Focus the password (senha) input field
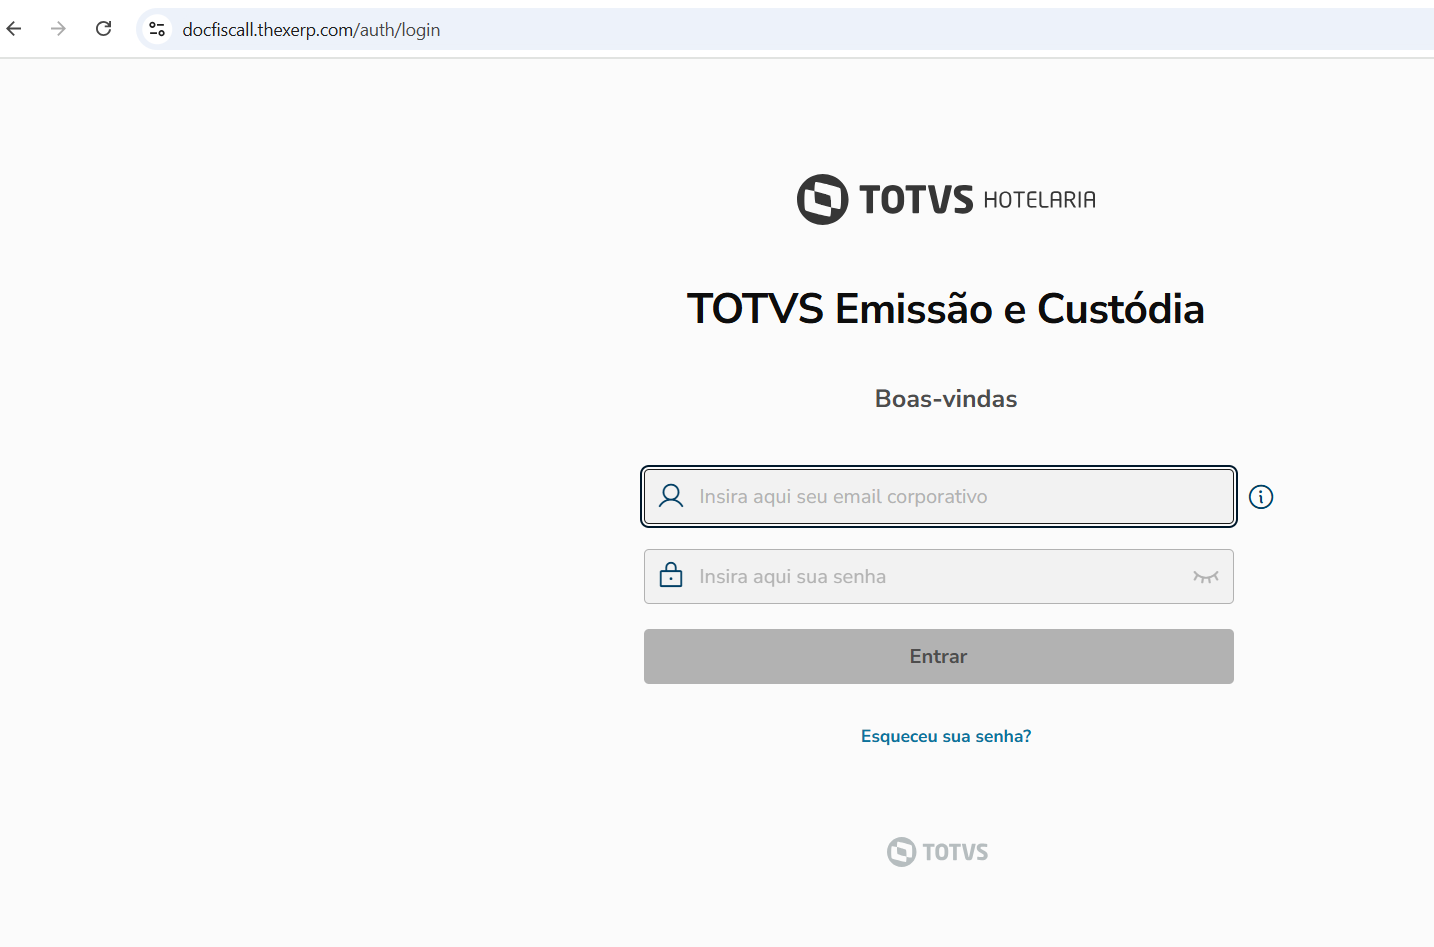 939,576
